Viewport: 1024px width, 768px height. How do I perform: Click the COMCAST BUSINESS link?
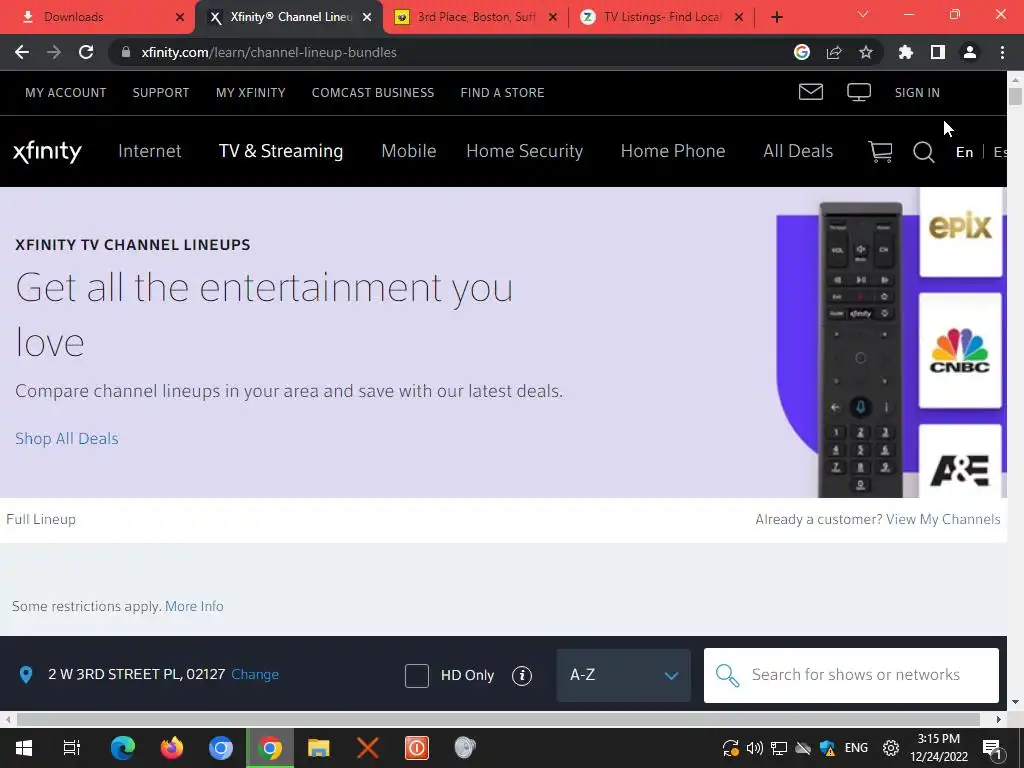tap(373, 93)
